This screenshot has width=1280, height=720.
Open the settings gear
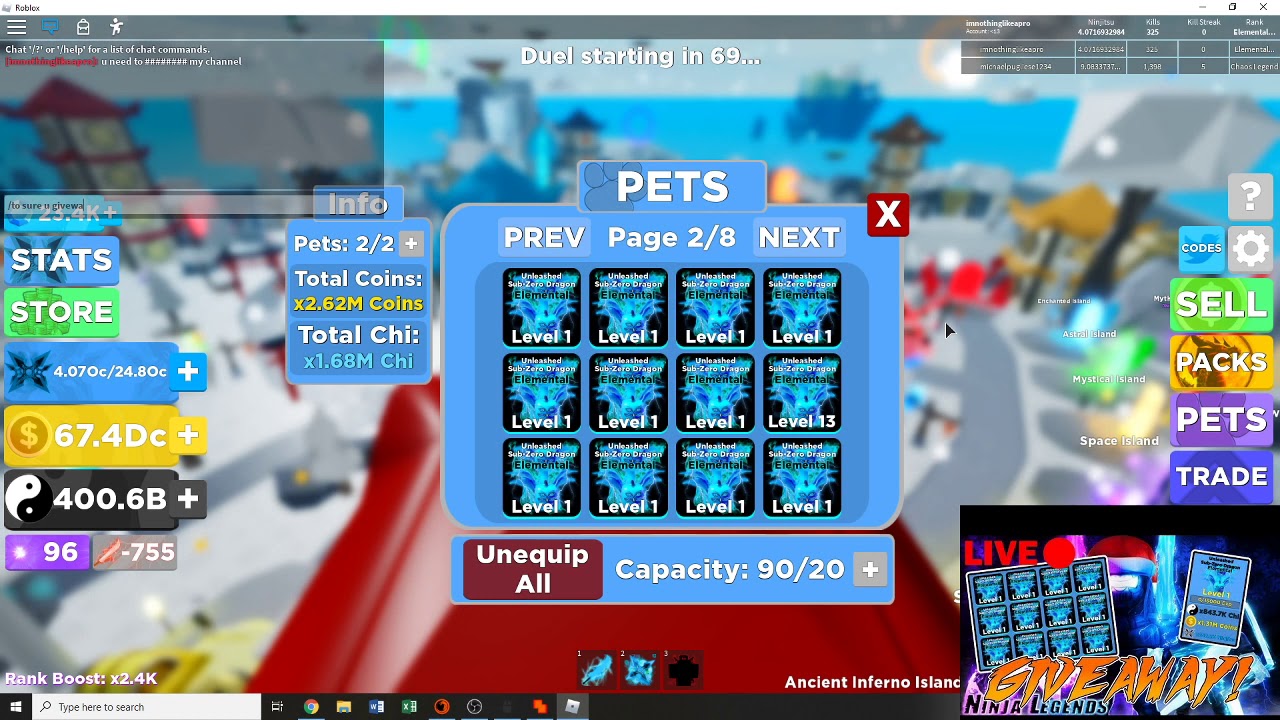1251,248
